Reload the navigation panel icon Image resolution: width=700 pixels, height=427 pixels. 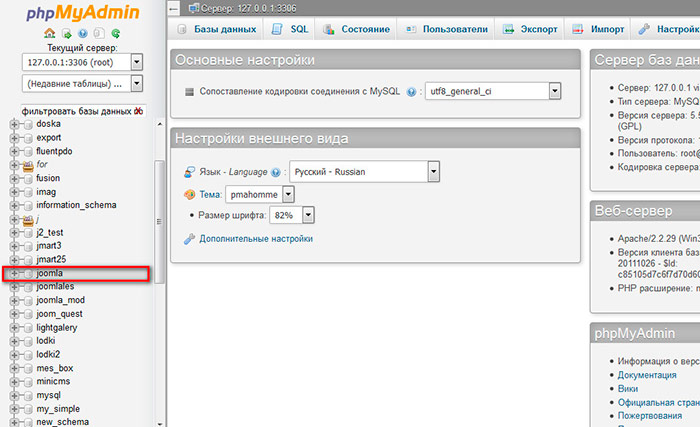pyautogui.click(x=116, y=33)
